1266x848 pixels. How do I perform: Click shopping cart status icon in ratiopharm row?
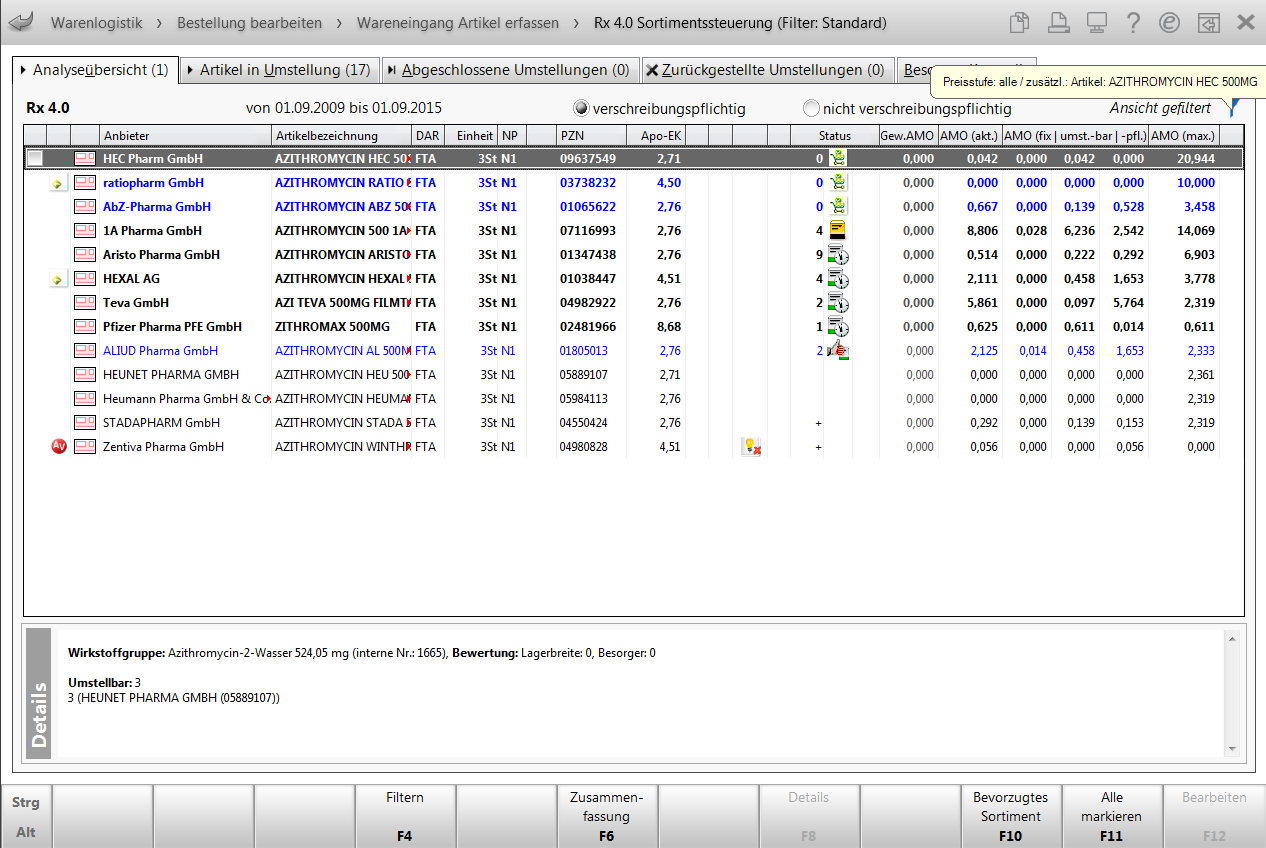[x=838, y=182]
